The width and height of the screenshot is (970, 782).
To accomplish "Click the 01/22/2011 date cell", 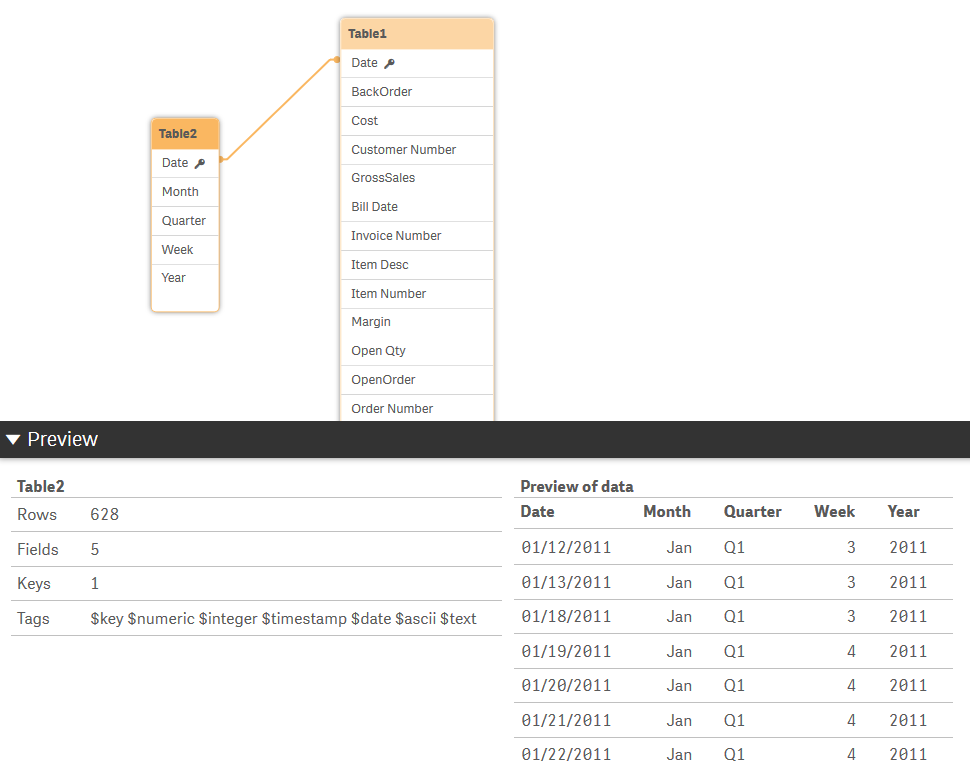I will (566, 755).
